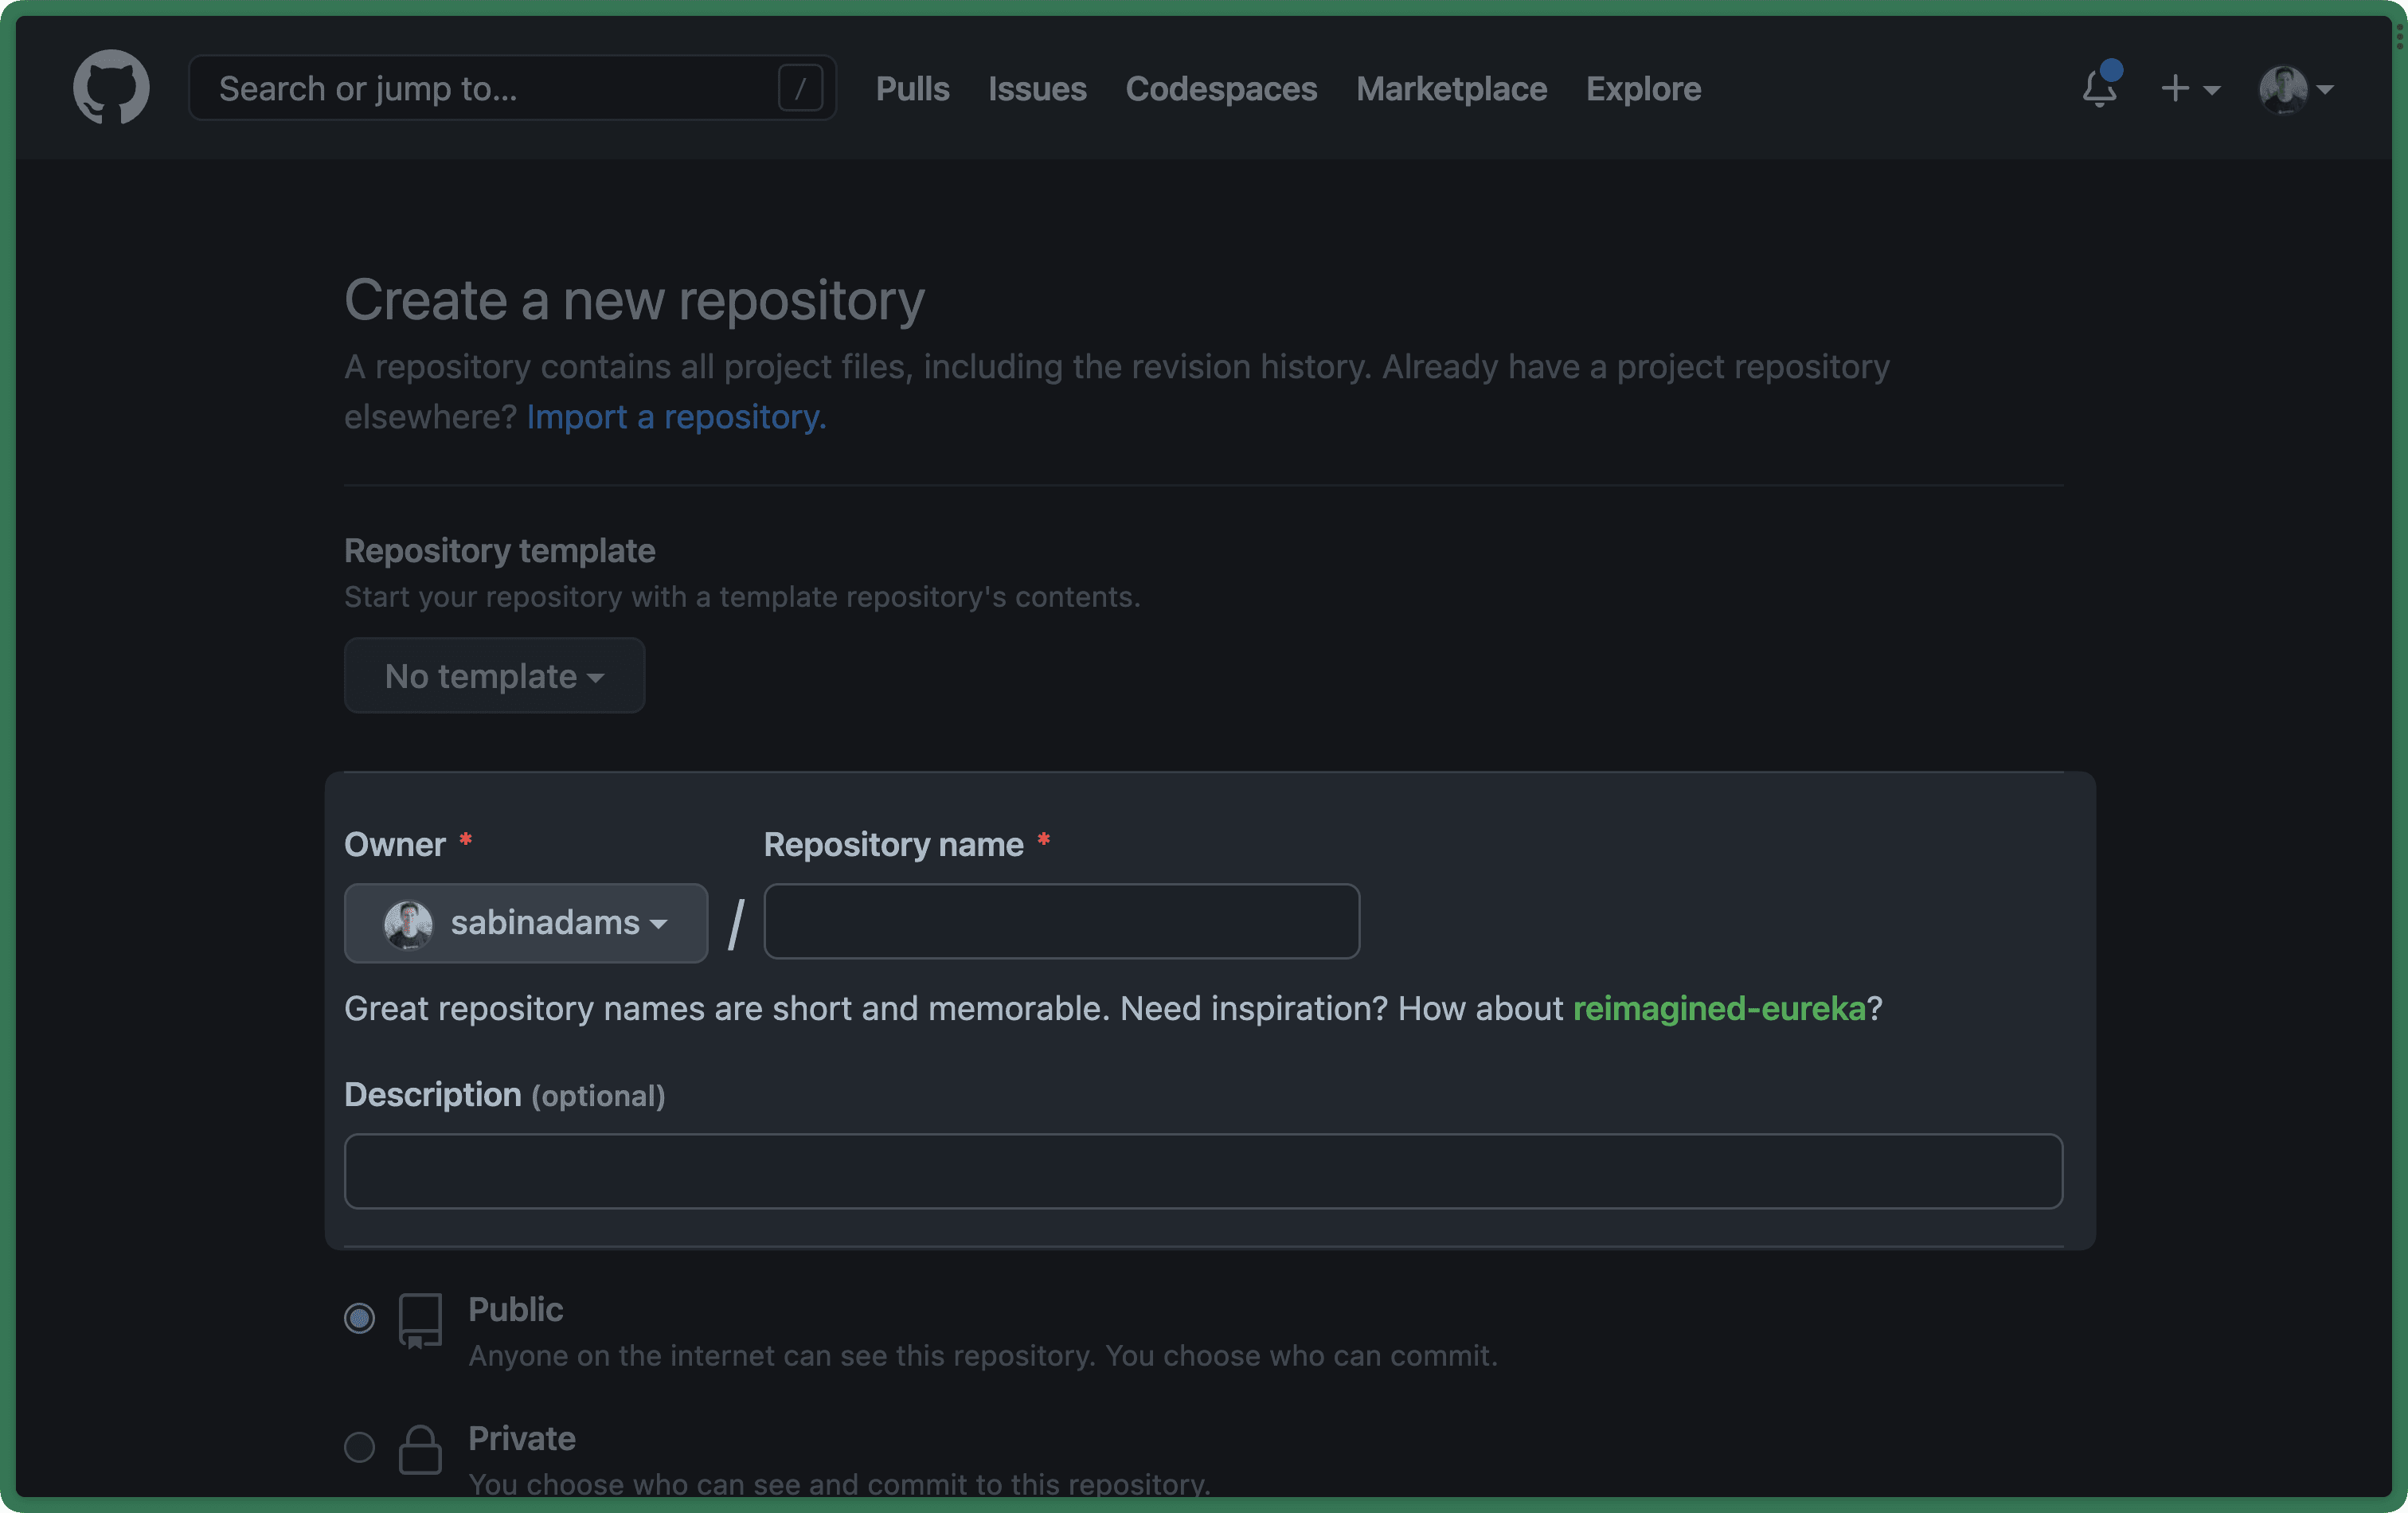2408x1513 pixels.
Task: Click the GitHub logo
Action: pos(111,87)
